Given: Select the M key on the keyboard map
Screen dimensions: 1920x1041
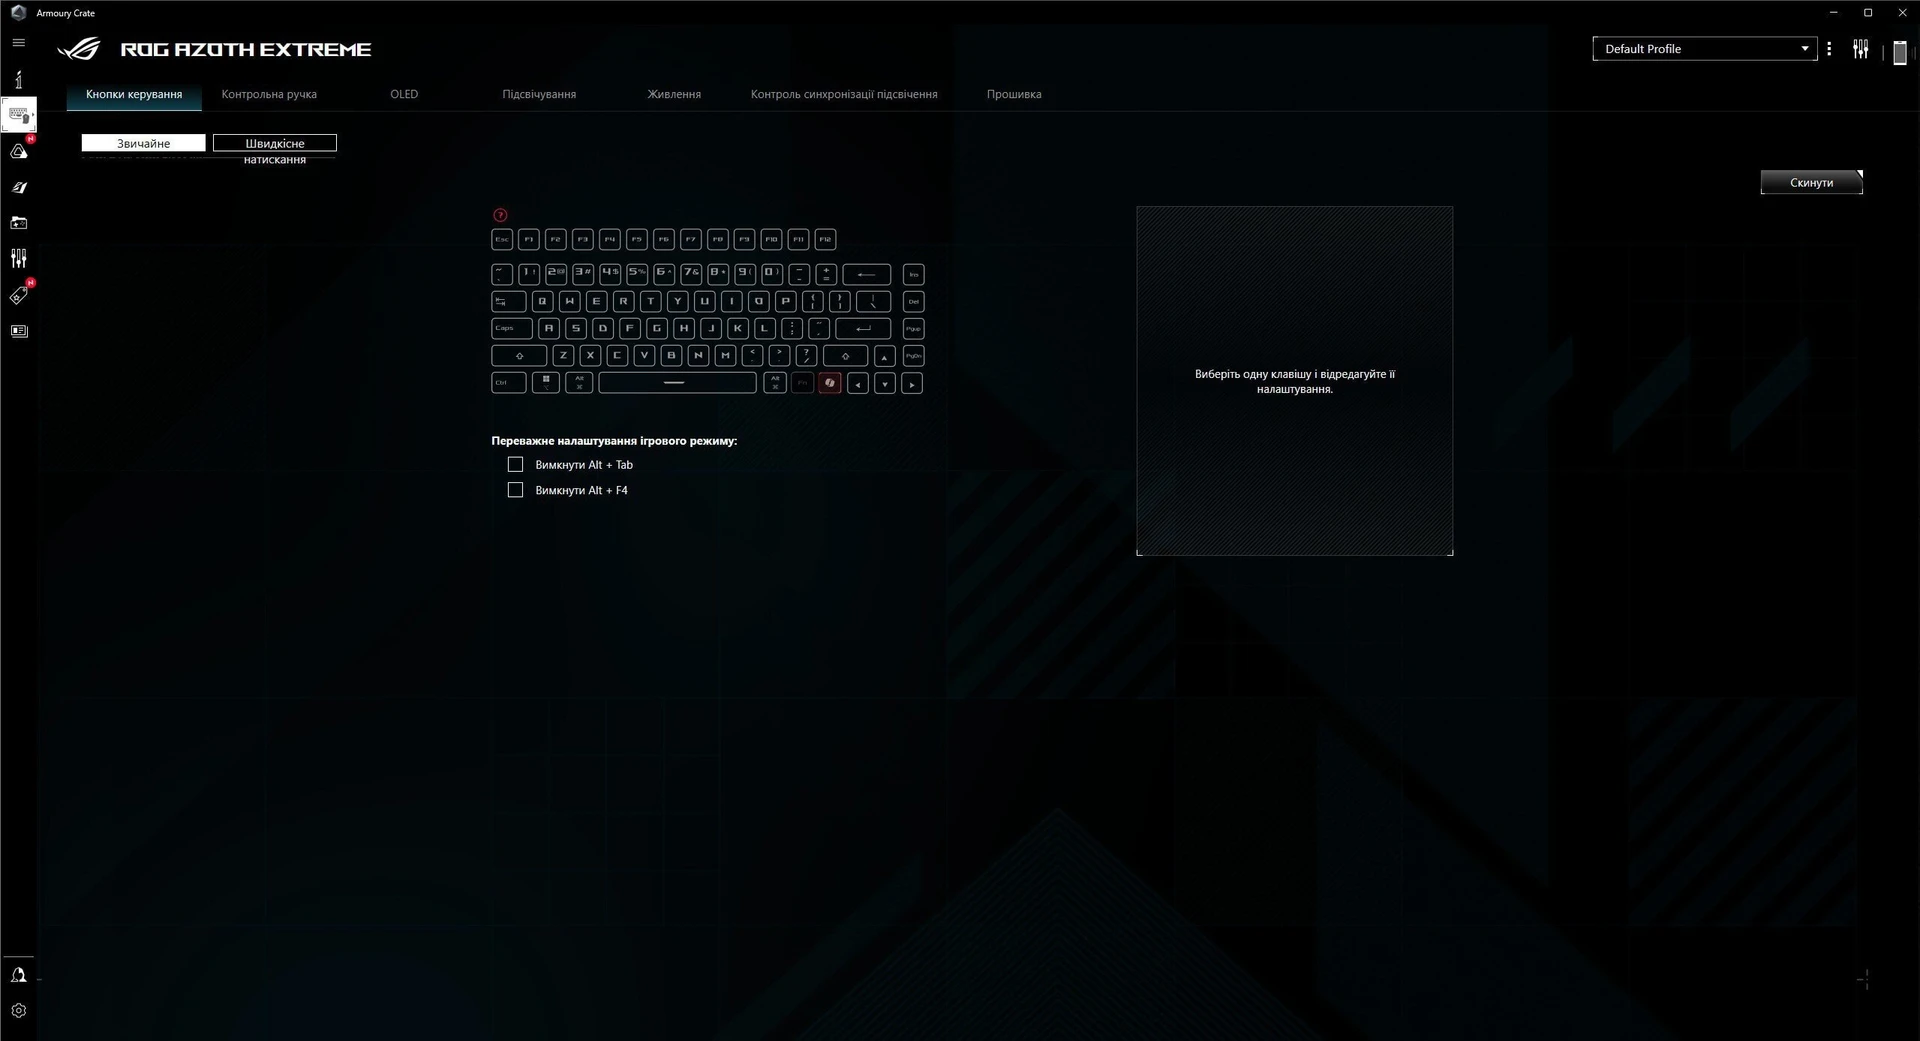Looking at the screenshot, I should click(725, 356).
